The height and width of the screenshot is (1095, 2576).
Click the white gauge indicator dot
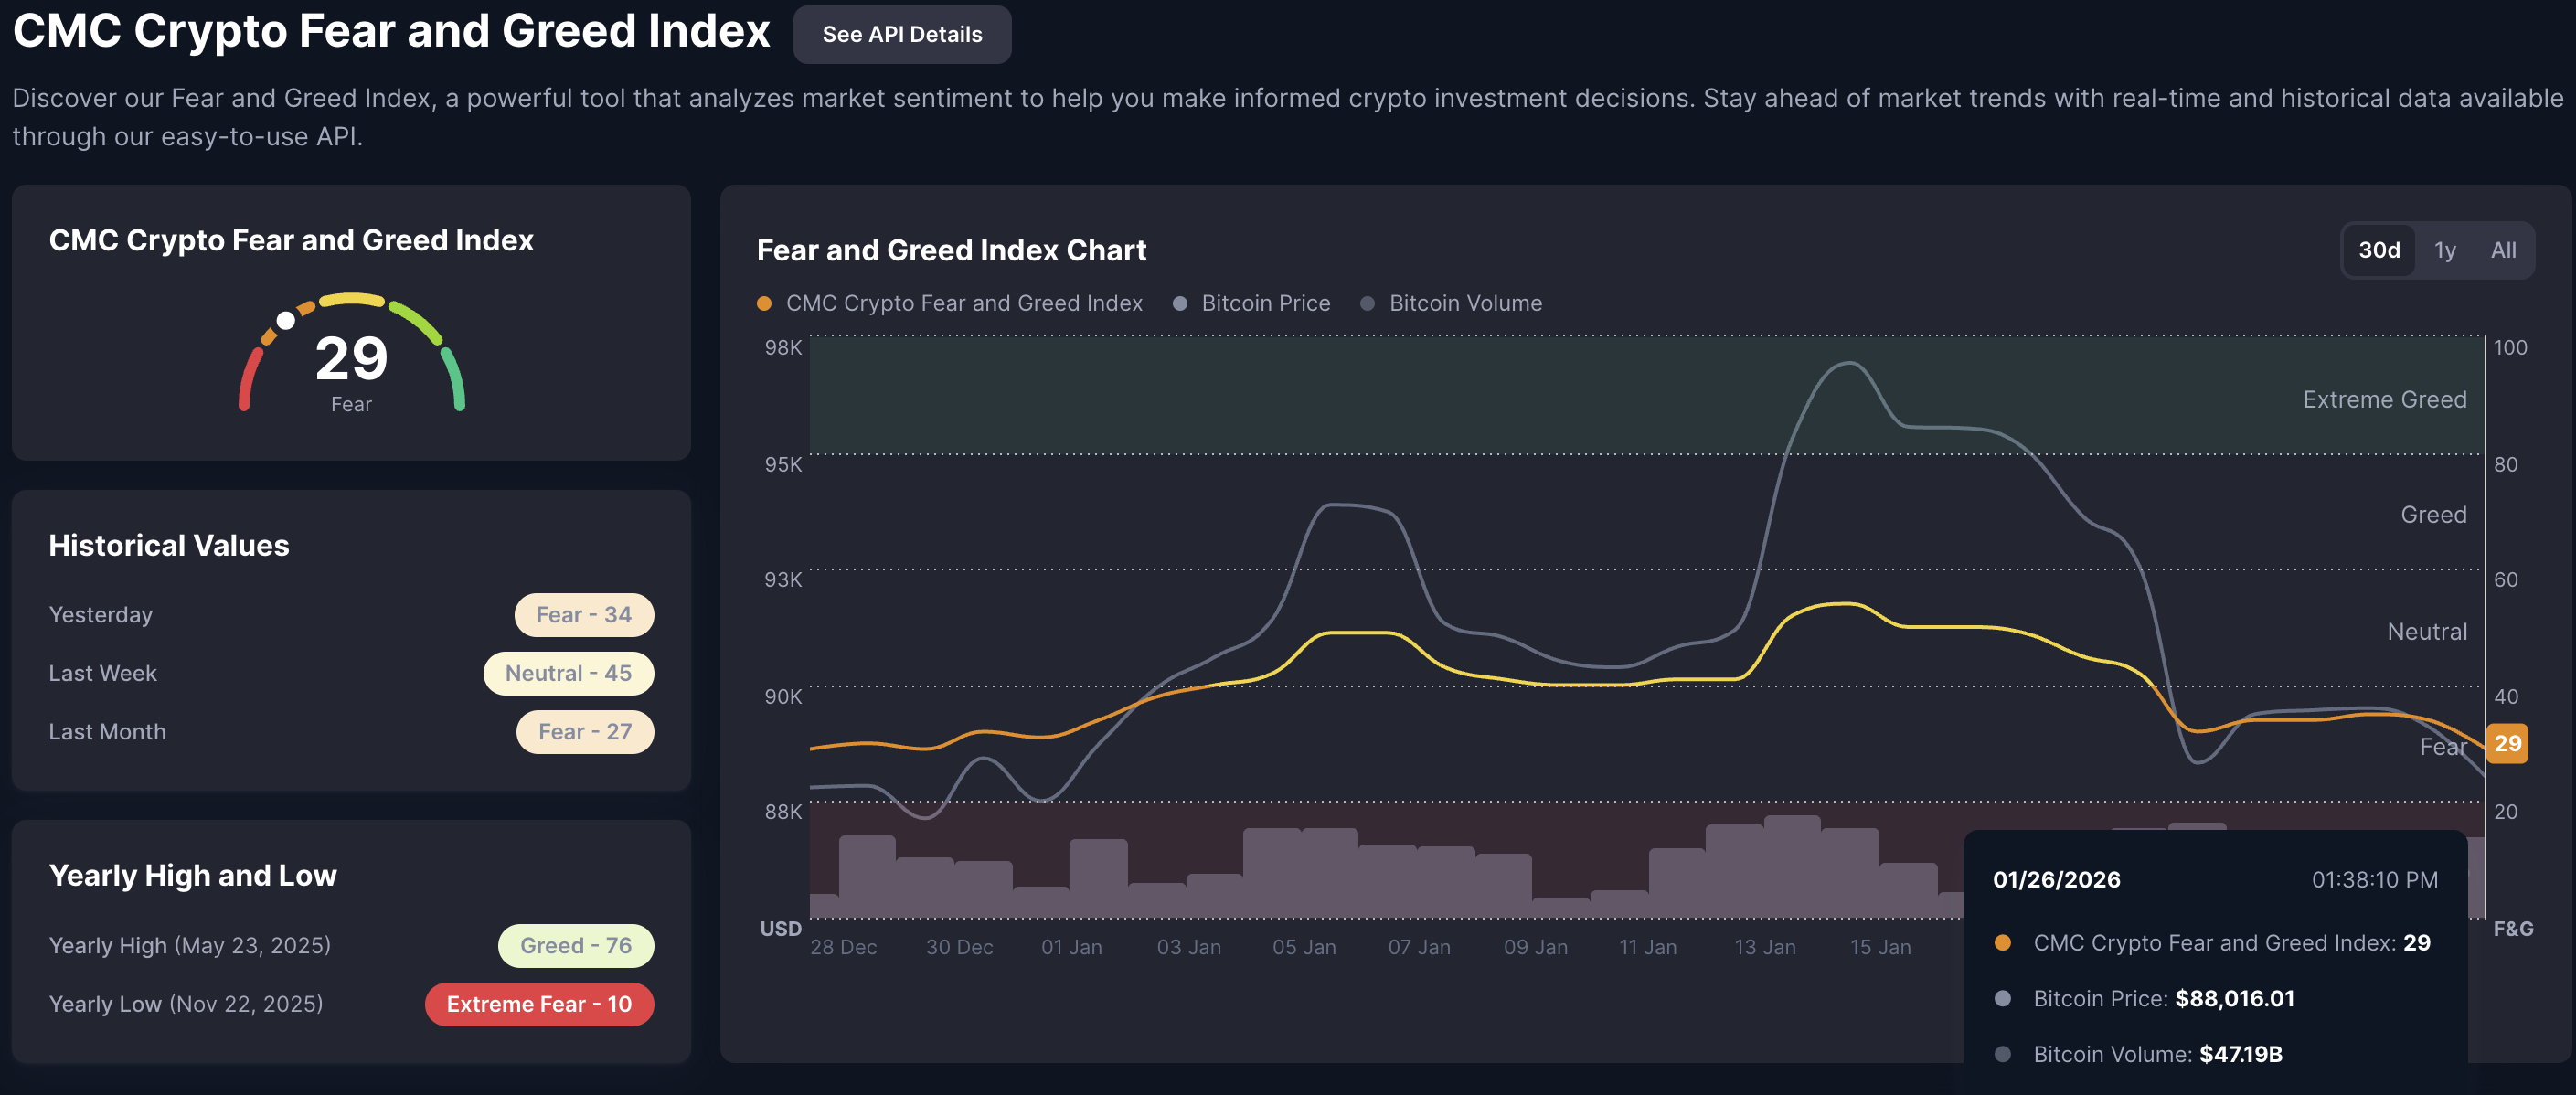pos(286,320)
